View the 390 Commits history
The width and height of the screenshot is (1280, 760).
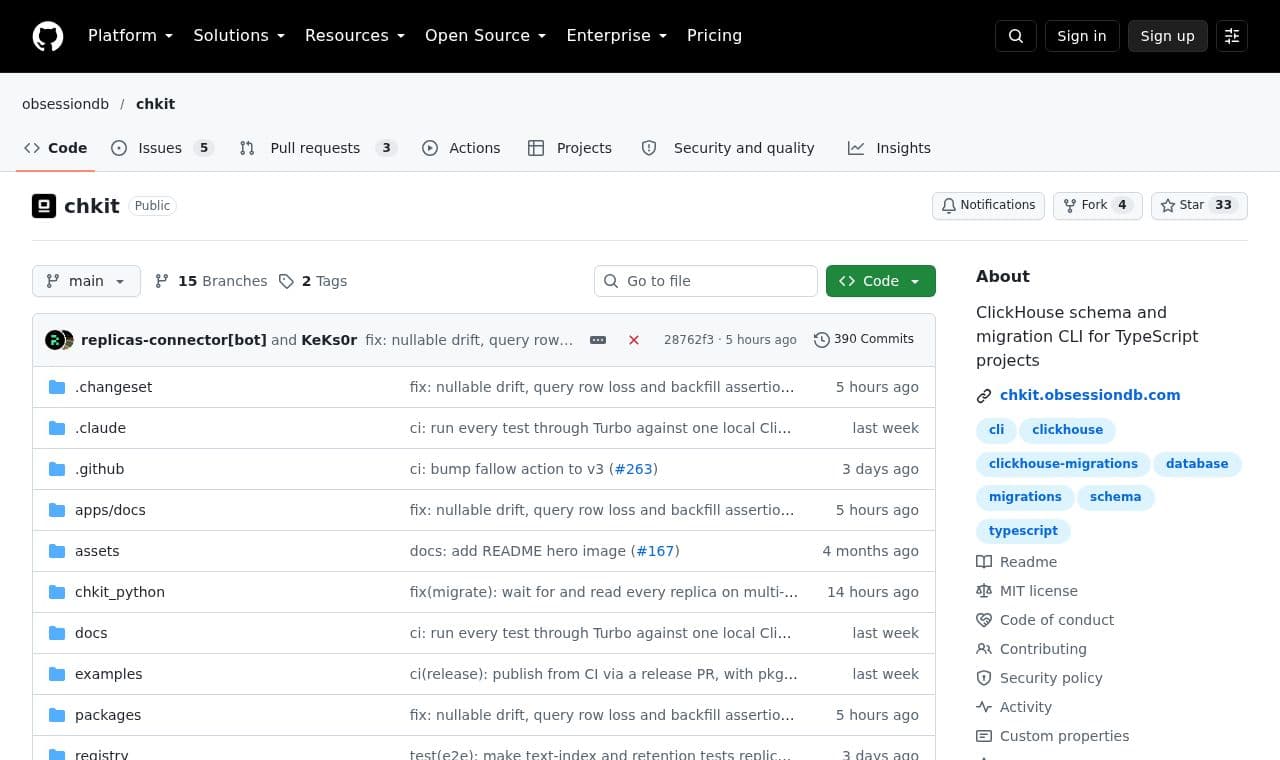click(x=864, y=340)
